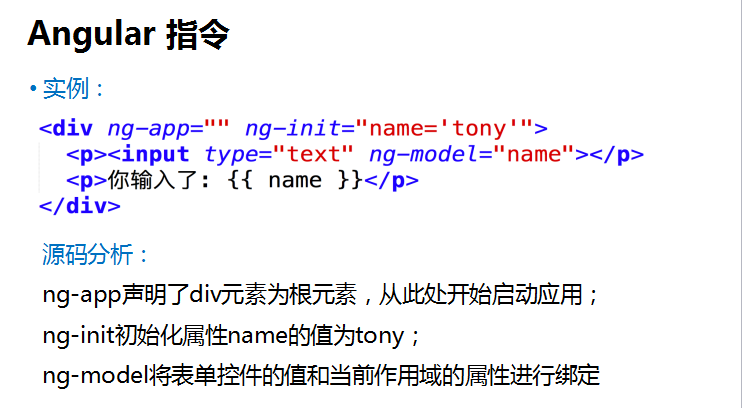Click the code line containing 'ng-model="name"'

[x=355, y=154]
